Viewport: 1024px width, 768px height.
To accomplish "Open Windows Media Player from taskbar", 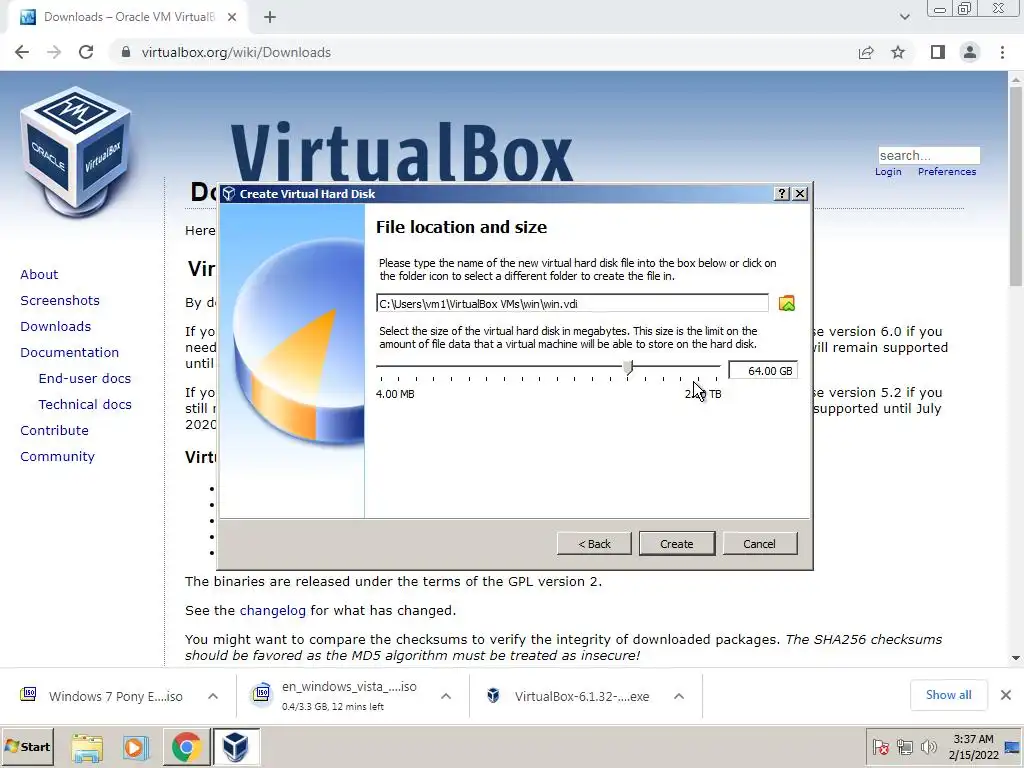I will pos(136,747).
